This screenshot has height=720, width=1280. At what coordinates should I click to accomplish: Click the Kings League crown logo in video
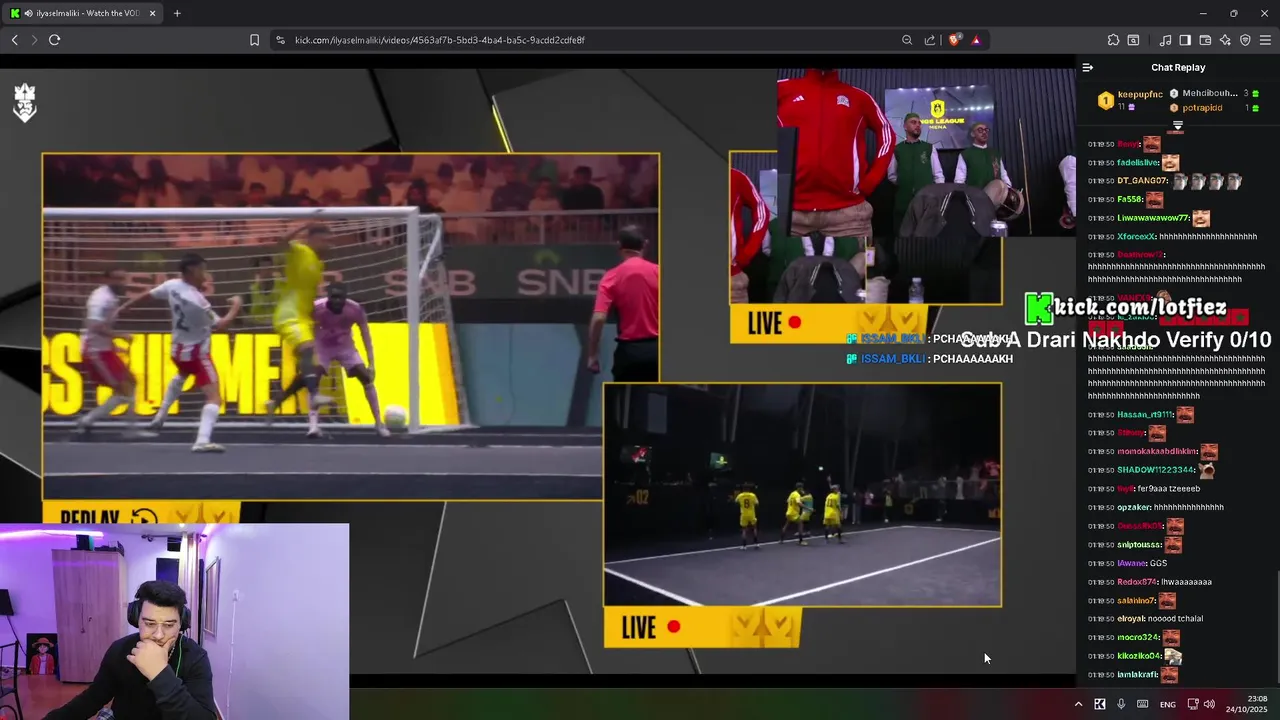(25, 102)
